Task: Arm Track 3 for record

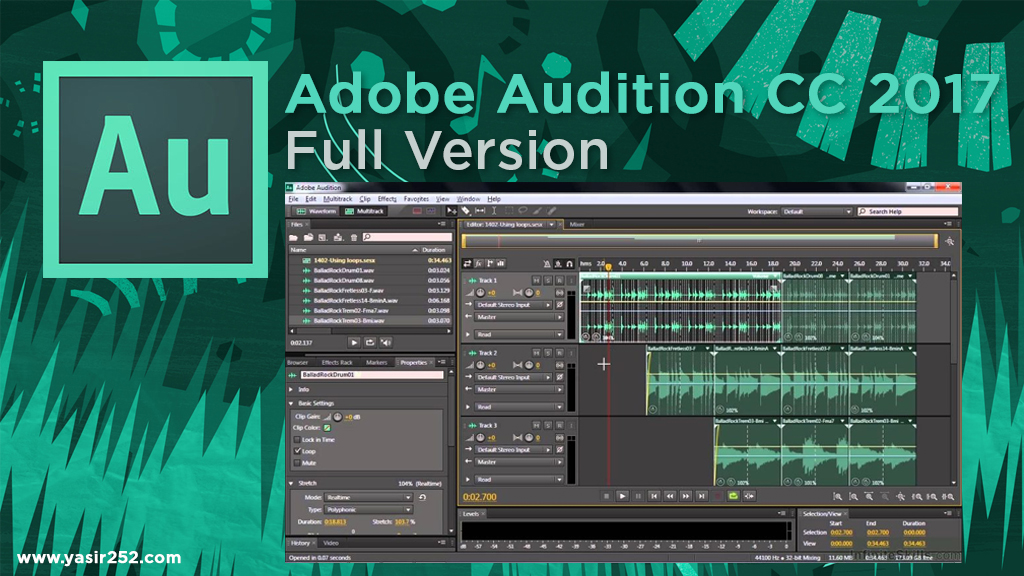Action: click(x=560, y=425)
